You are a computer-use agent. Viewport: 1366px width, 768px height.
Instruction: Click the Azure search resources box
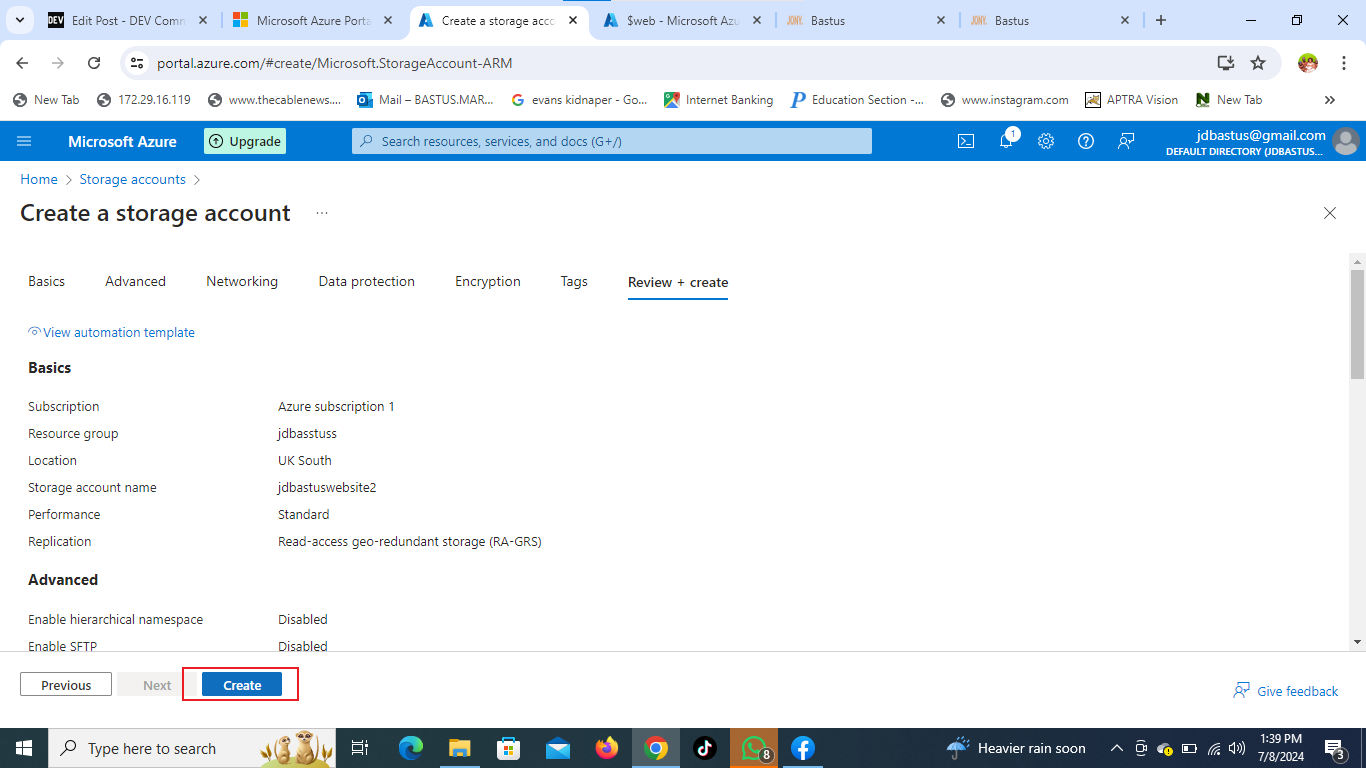tap(612, 141)
